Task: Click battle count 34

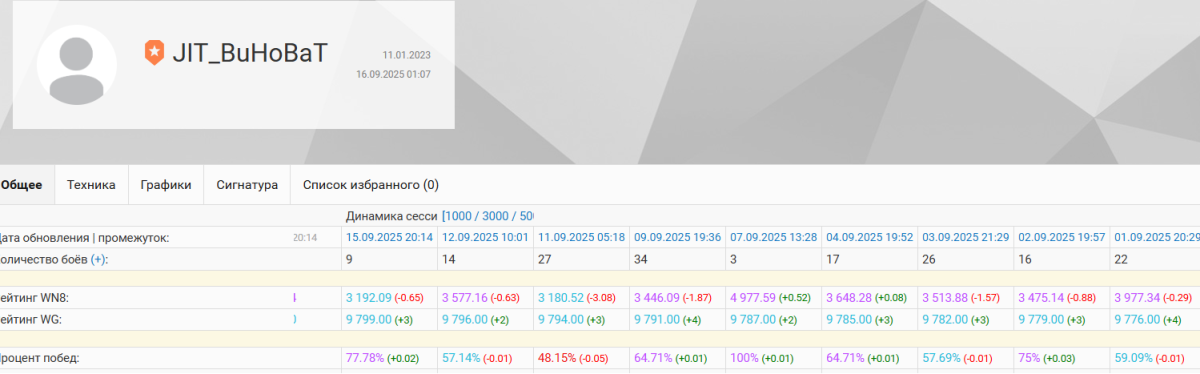Action: point(641,259)
